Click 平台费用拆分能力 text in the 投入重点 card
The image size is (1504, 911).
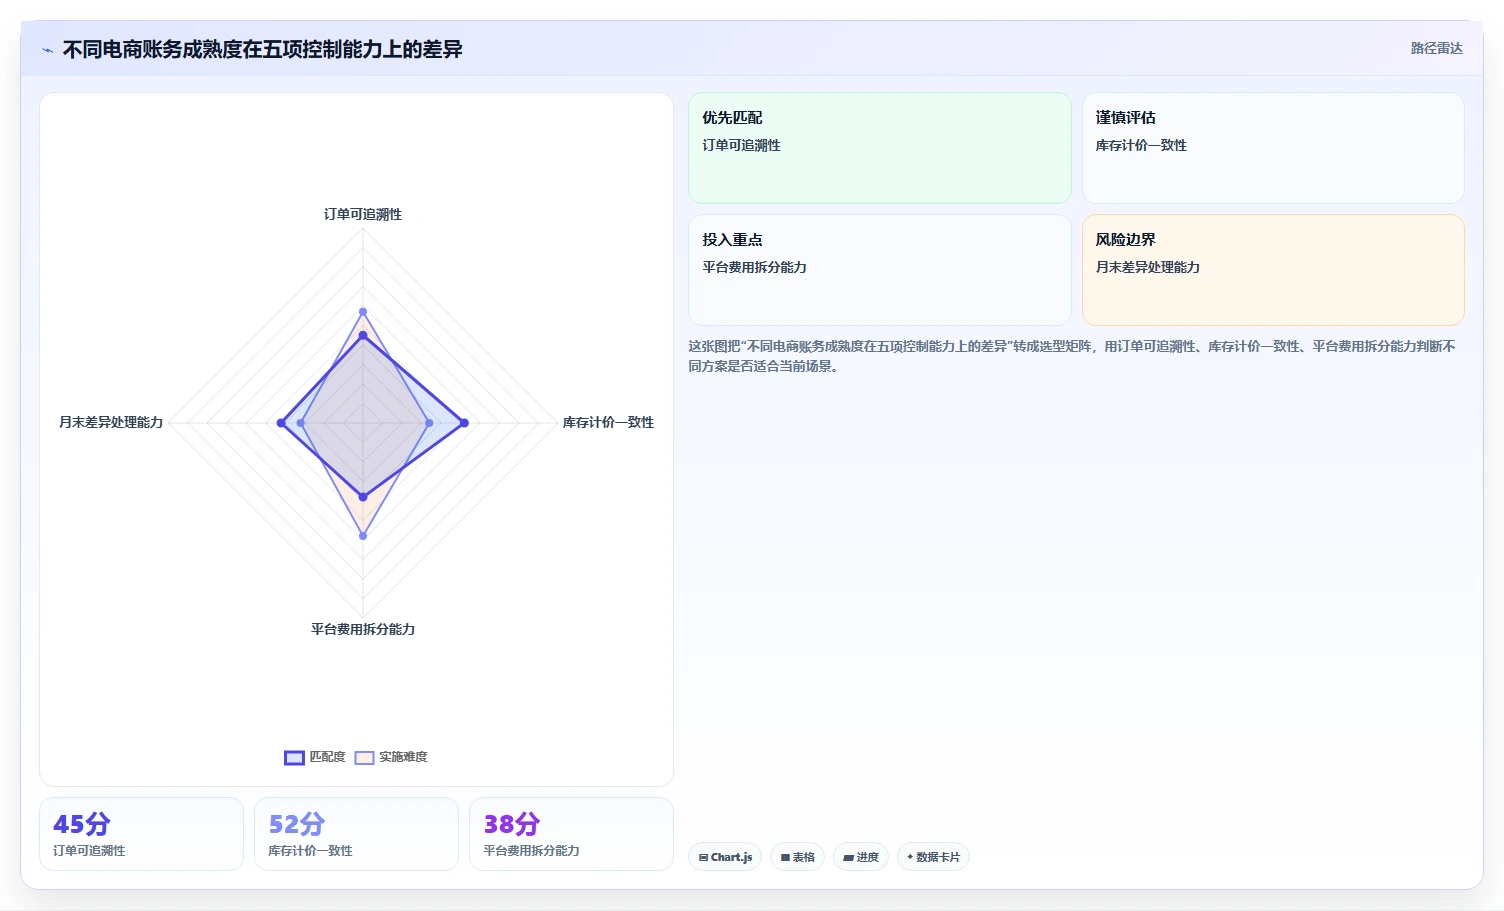[754, 267]
